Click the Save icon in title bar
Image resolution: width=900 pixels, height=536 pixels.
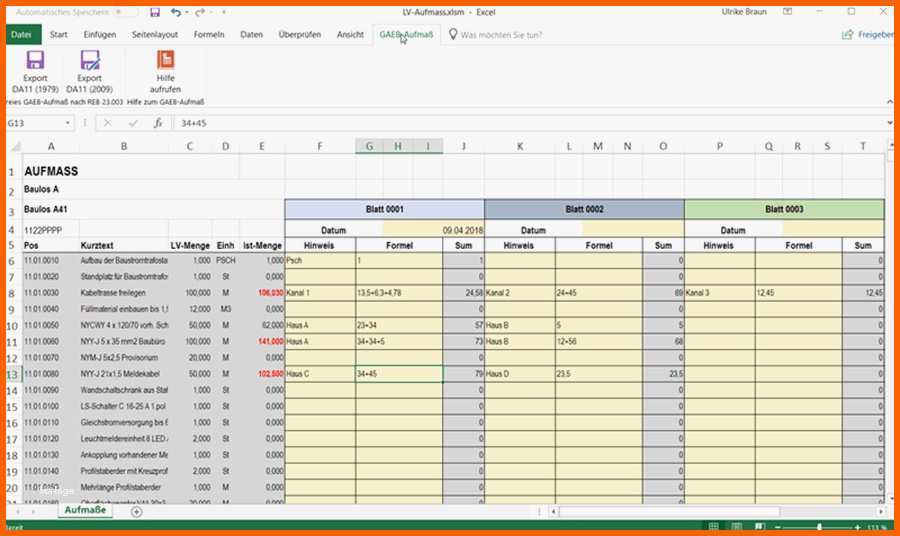pos(155,12)
